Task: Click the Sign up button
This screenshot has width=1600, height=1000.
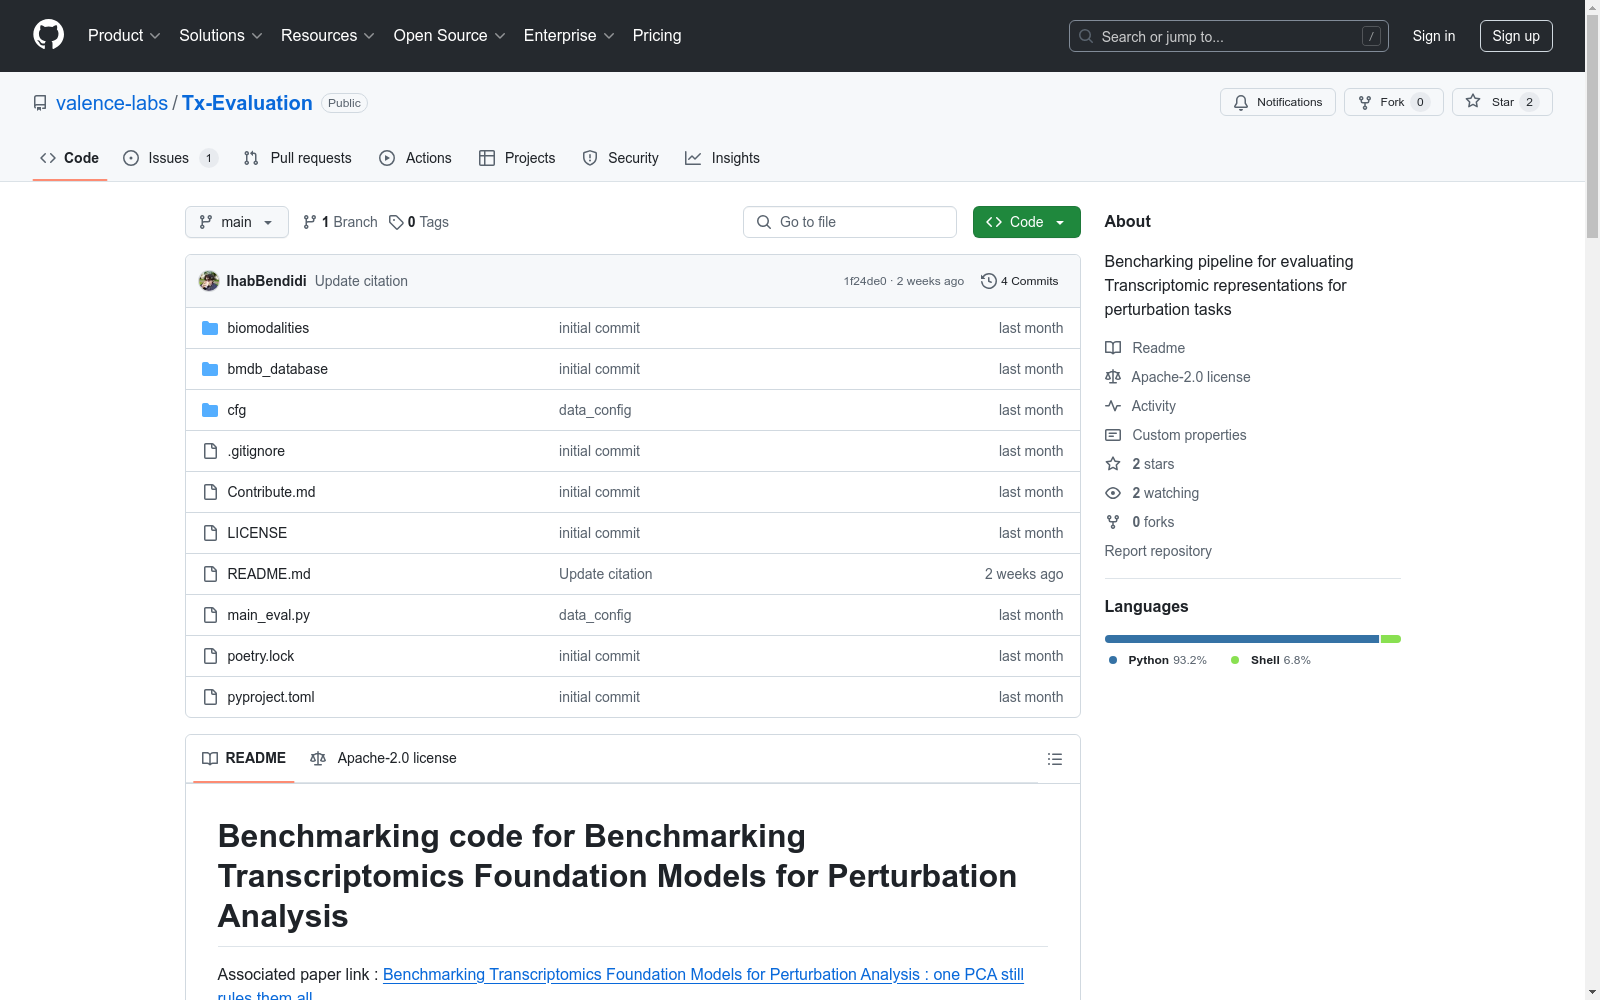Action: pos(1516,36)
